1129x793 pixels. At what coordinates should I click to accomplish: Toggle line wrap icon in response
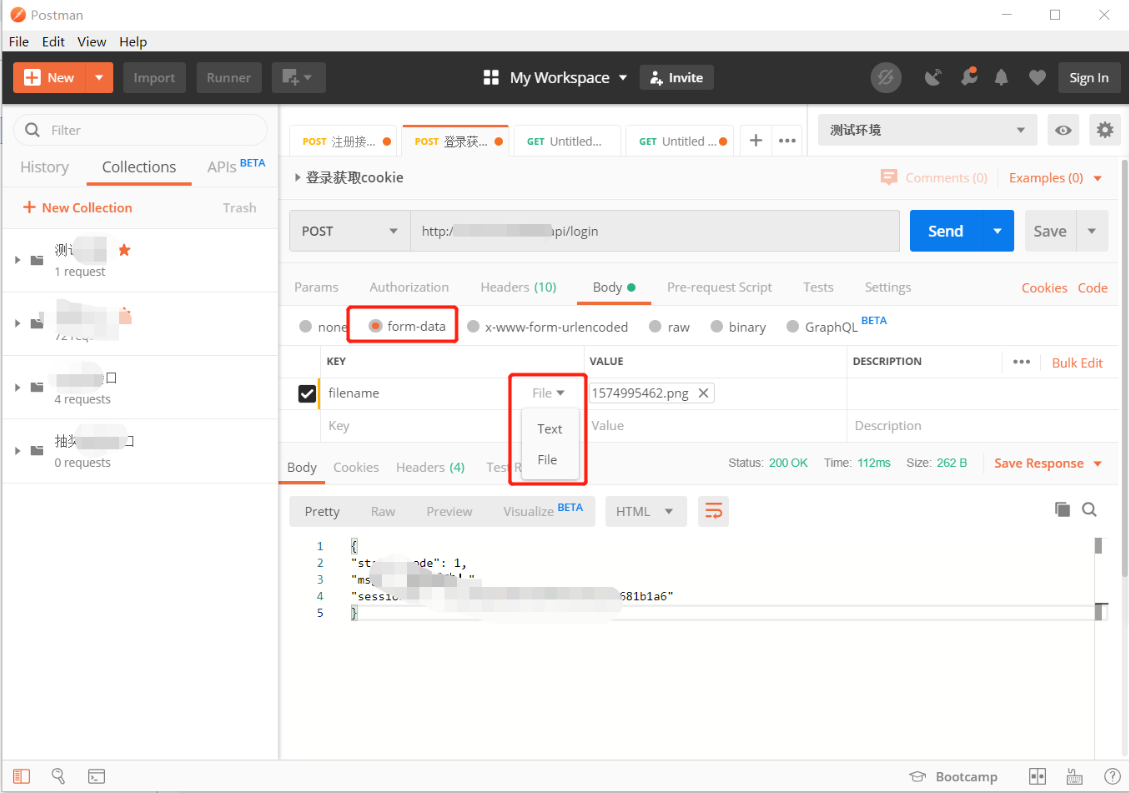pos(714,511)
